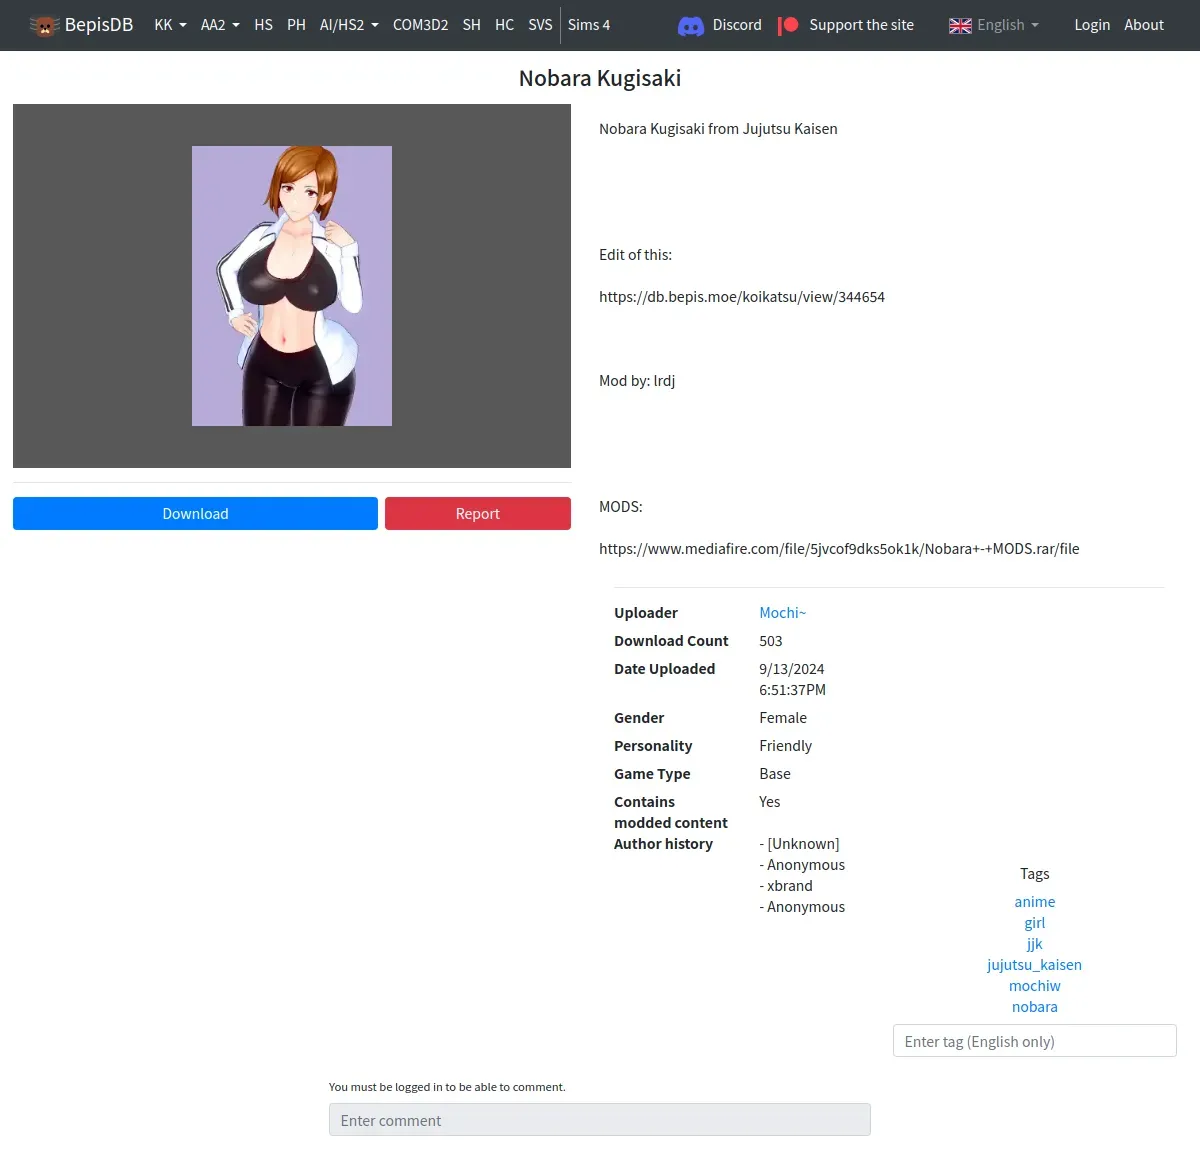
Task: Click the BepisDB home title
Action: tap(99, 25)
